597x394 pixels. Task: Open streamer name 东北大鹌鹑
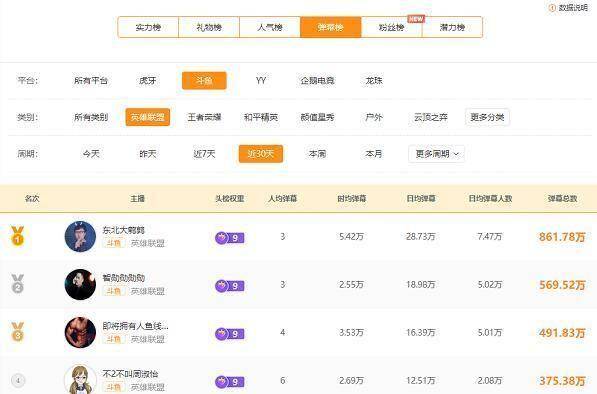(x=123, y=230)
